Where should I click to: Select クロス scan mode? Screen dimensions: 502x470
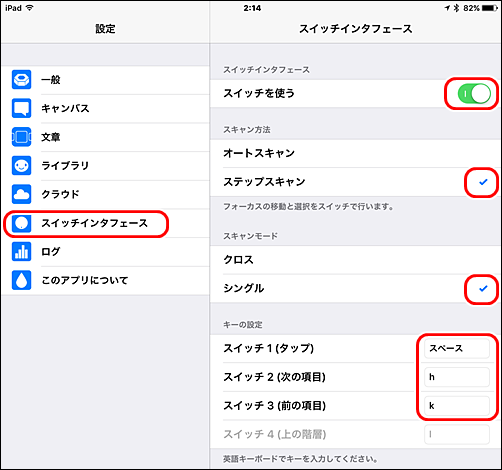356,260
